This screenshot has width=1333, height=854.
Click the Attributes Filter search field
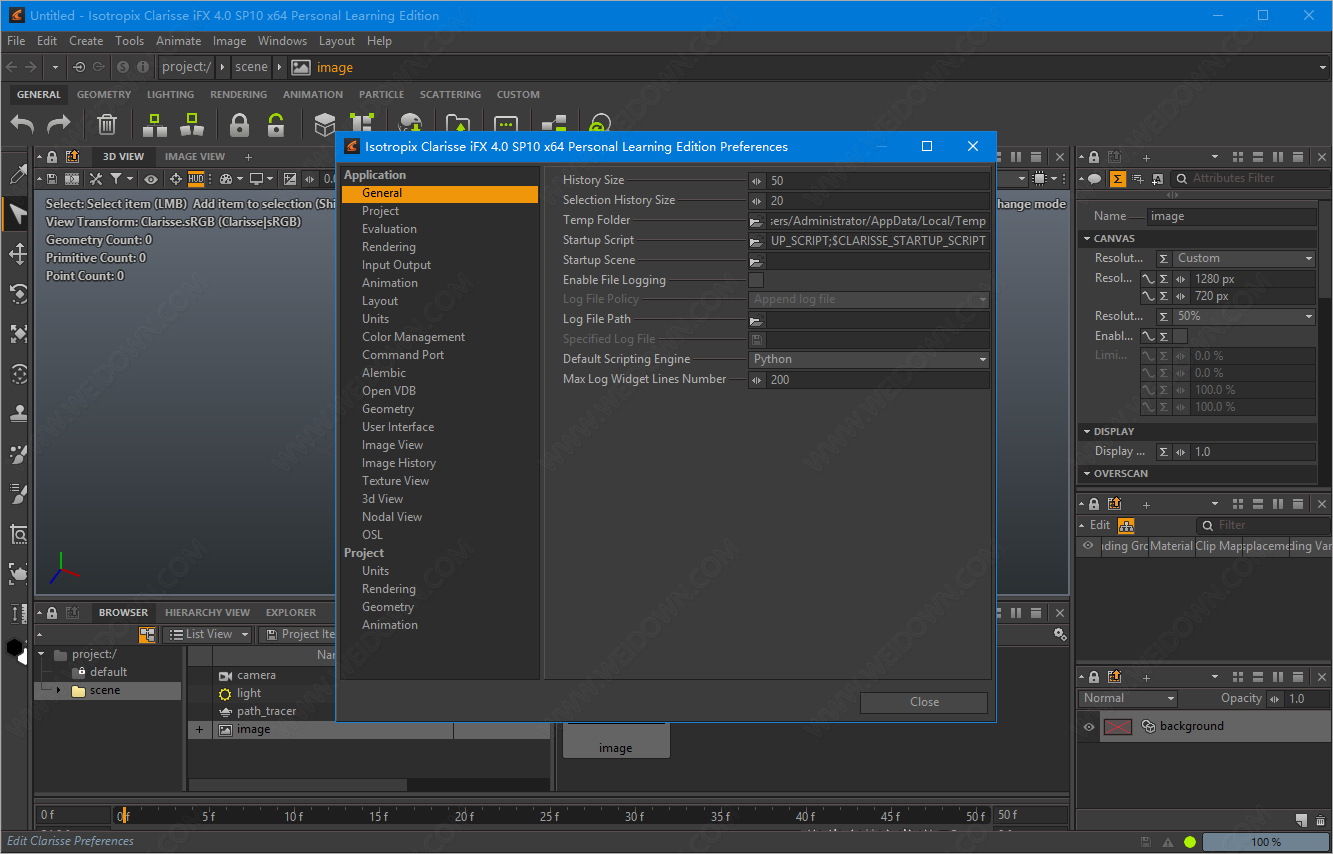coord(1252,178)
